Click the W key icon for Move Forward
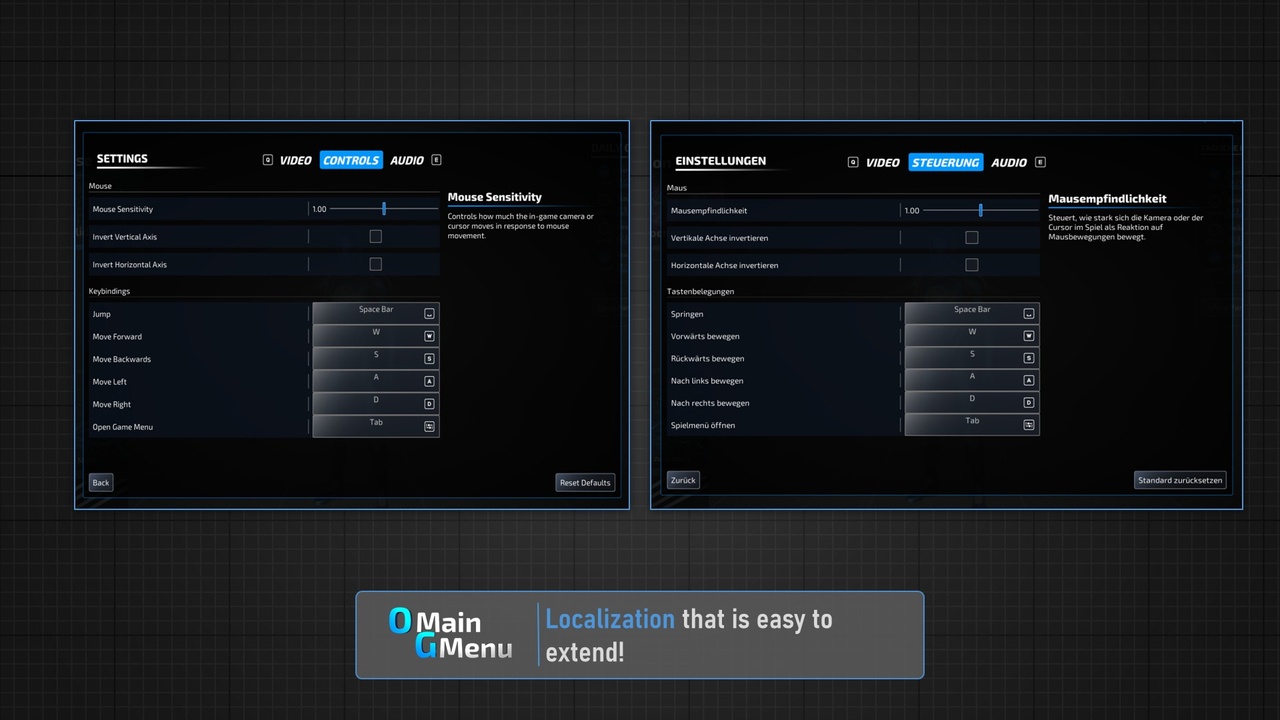 (x=429, y=335)
